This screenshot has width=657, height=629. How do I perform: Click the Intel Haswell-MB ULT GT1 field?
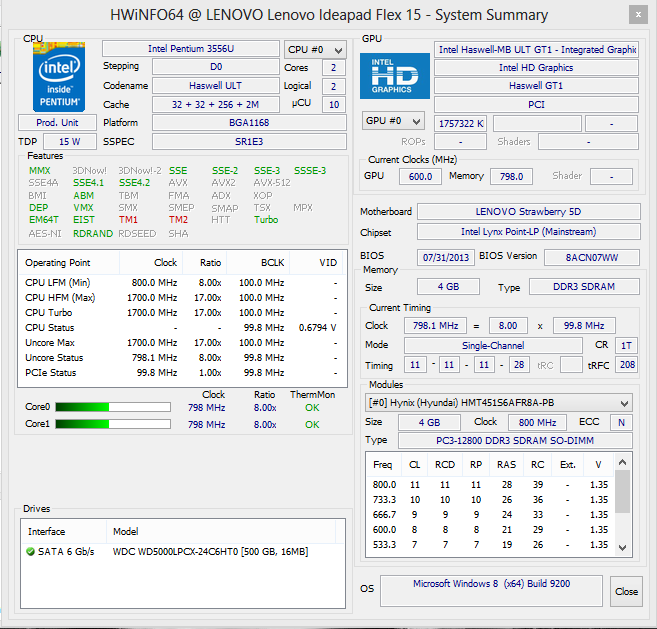click(536, 50)
